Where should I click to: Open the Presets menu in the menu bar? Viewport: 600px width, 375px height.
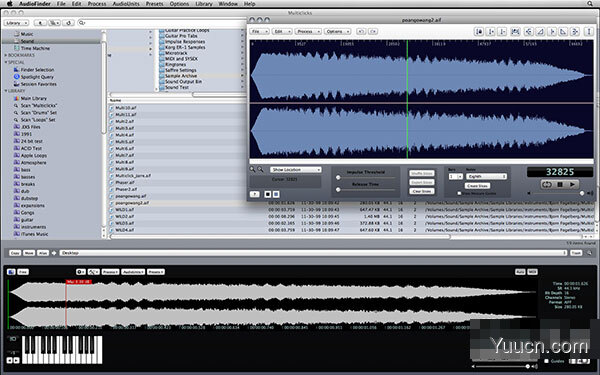pos(154,4)
